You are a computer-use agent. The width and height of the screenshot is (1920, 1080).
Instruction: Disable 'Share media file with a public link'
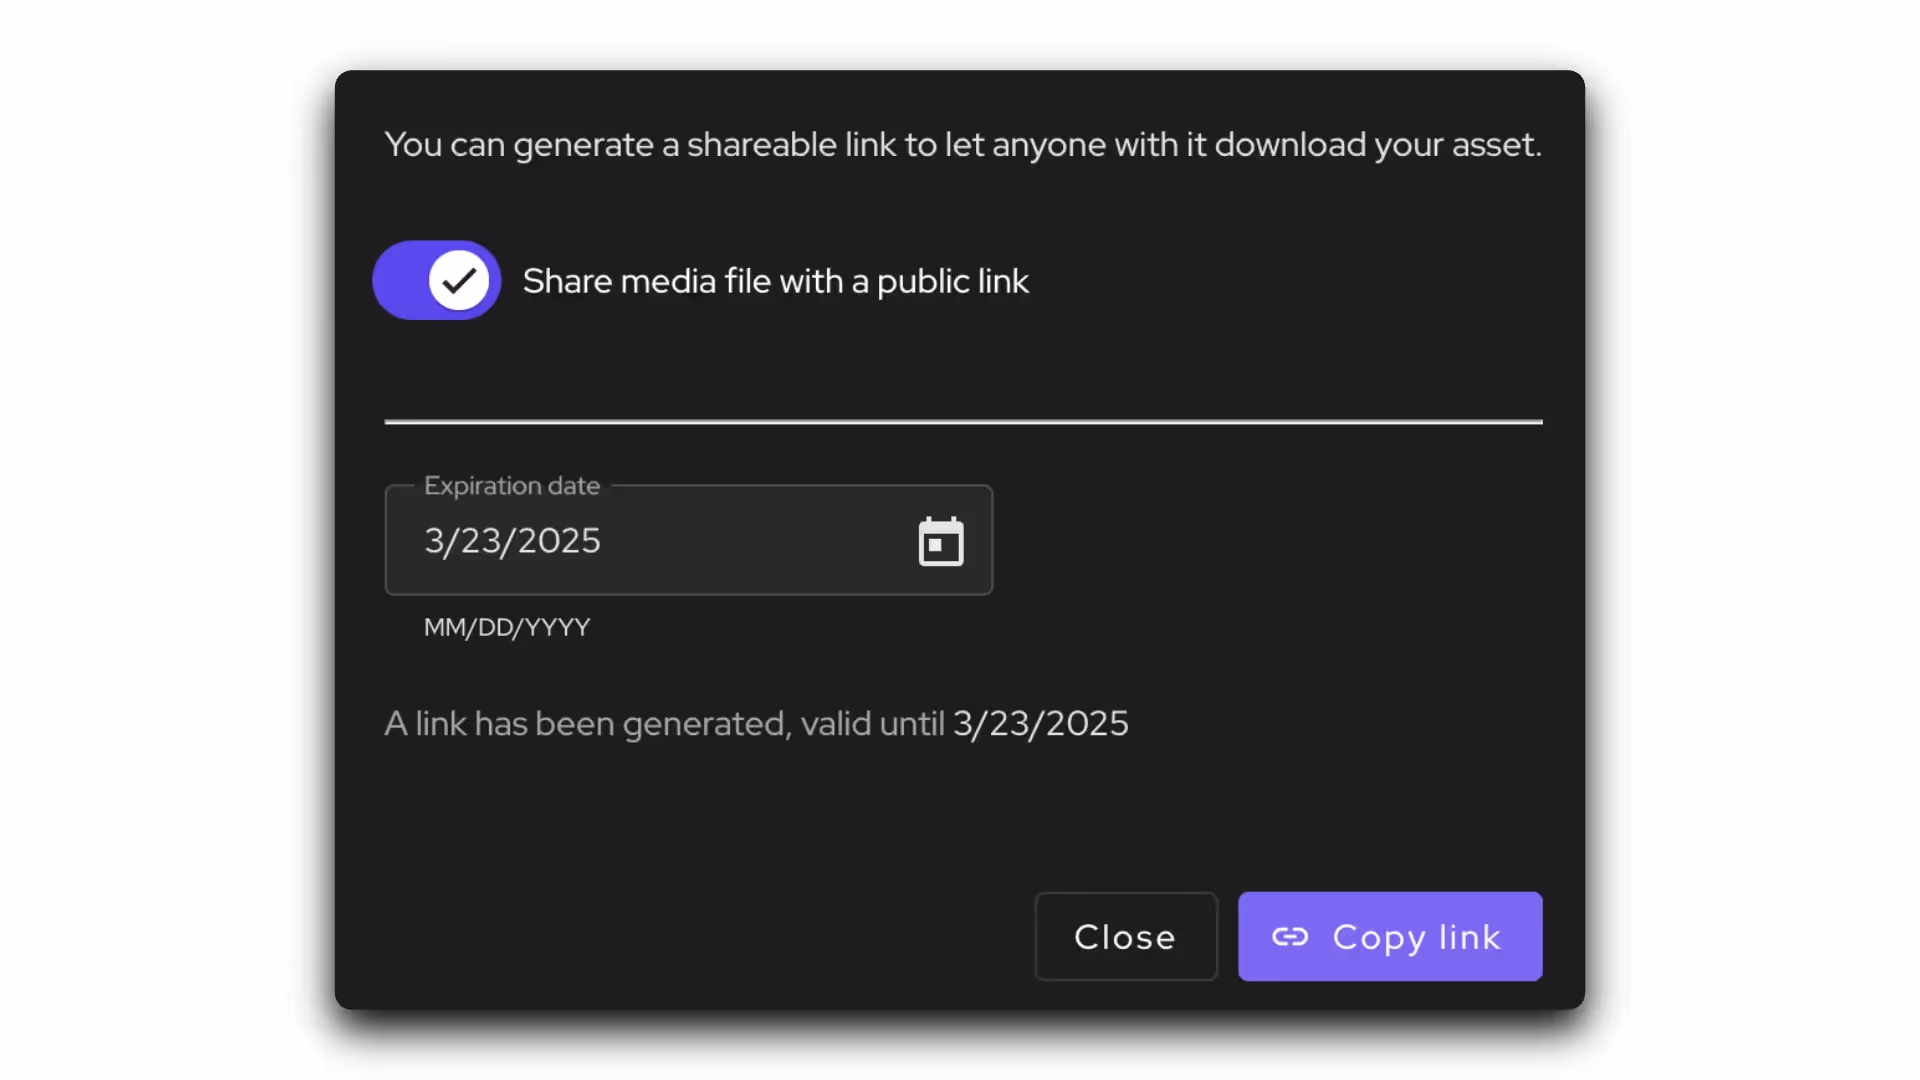[x=436, y=280]
